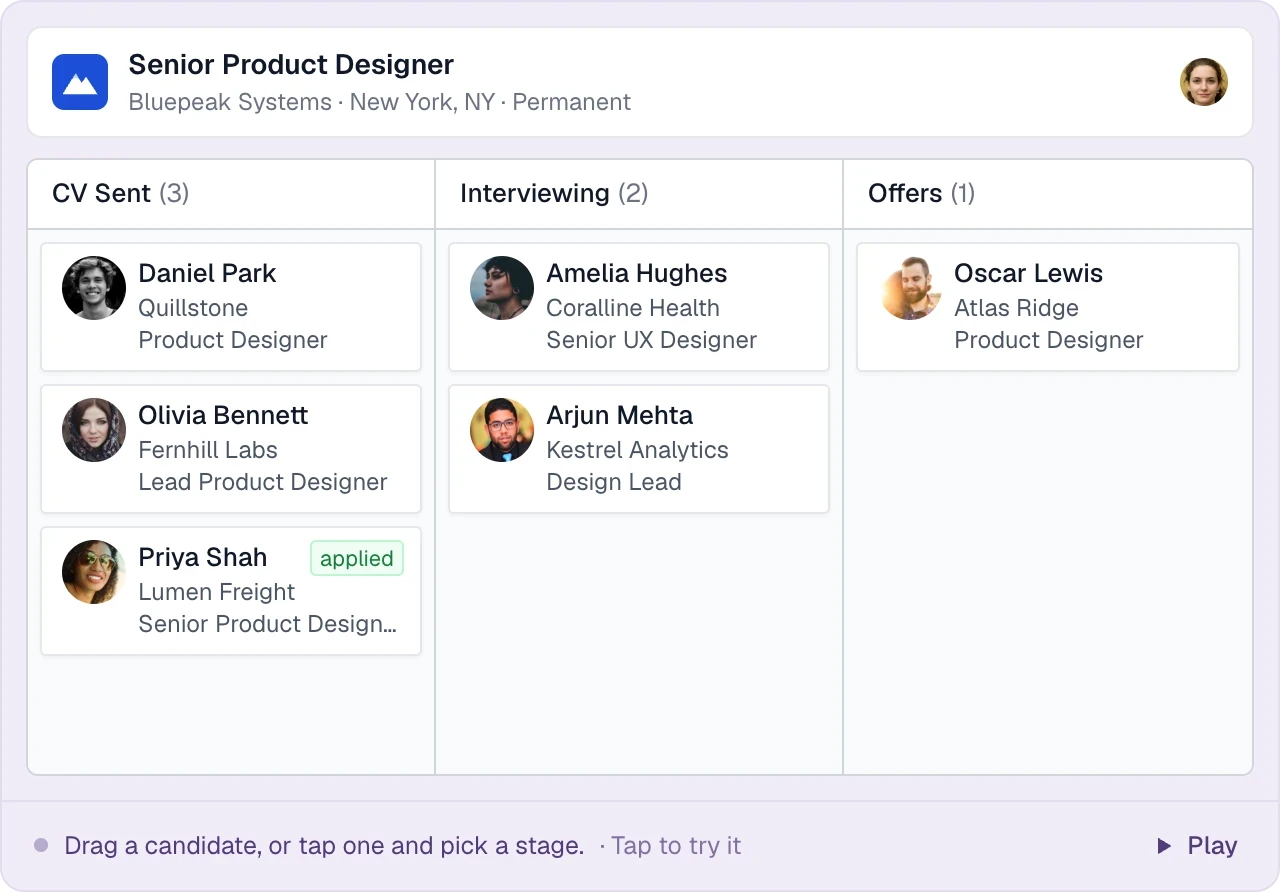Click the Lead Product Designer role text
The width and height of the screenshot is (1280, 892).
(263, 482)
